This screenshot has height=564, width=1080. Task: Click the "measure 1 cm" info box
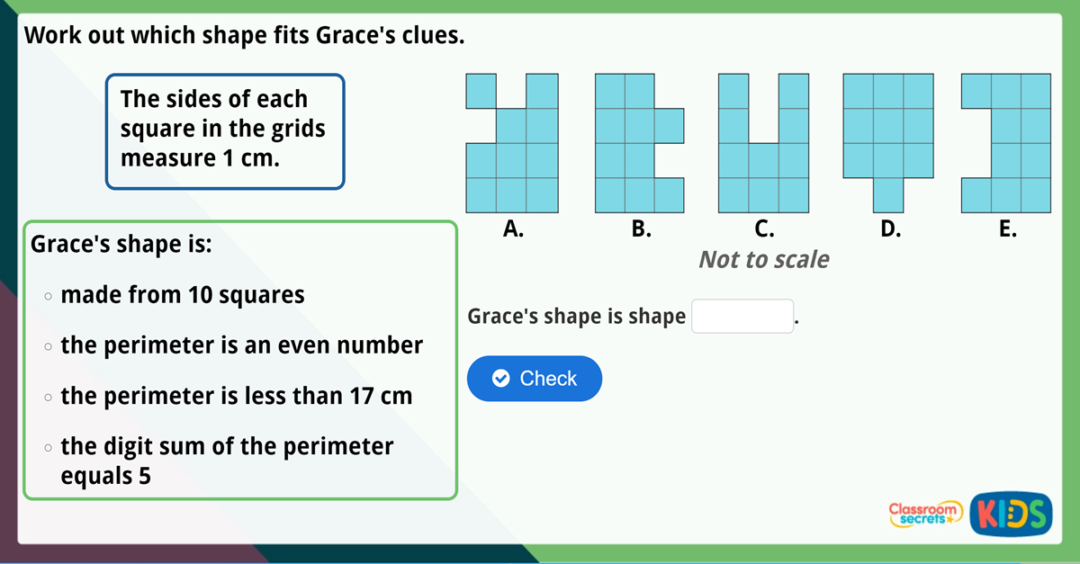click(225, 130)
